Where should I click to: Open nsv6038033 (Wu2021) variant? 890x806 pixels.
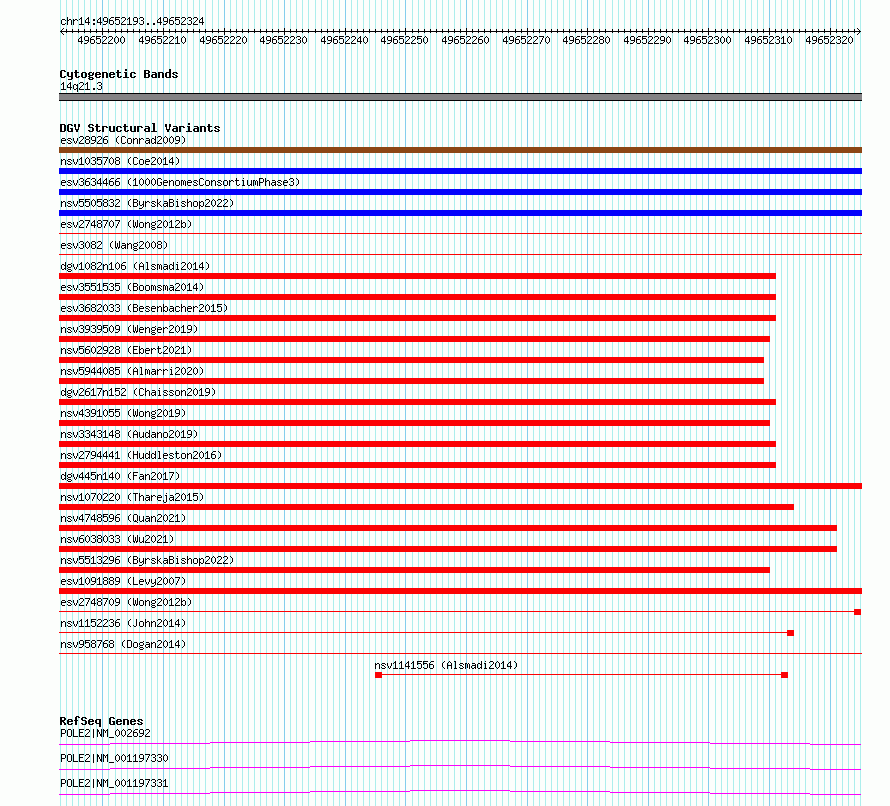coord(117,539)
